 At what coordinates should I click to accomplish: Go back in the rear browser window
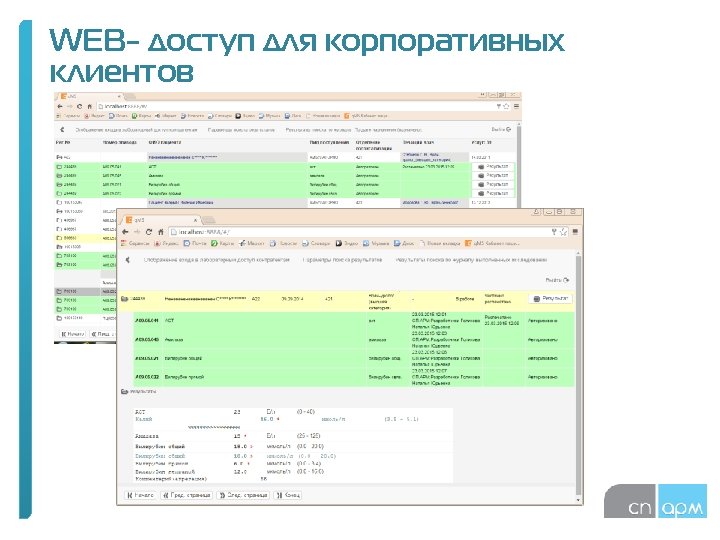60,107
